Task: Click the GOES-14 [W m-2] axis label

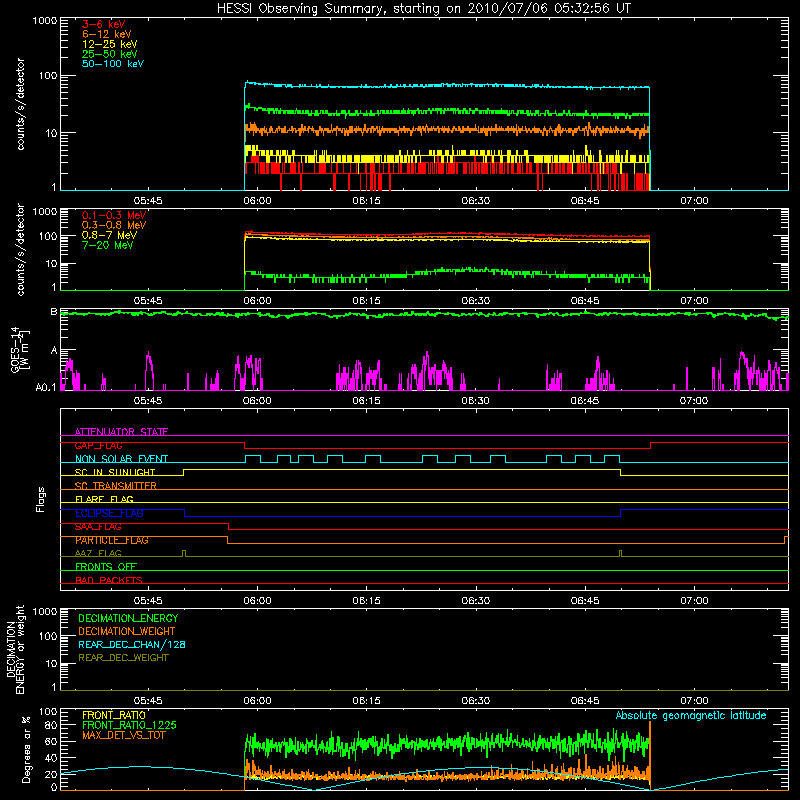Action: (x=19, y=349)
